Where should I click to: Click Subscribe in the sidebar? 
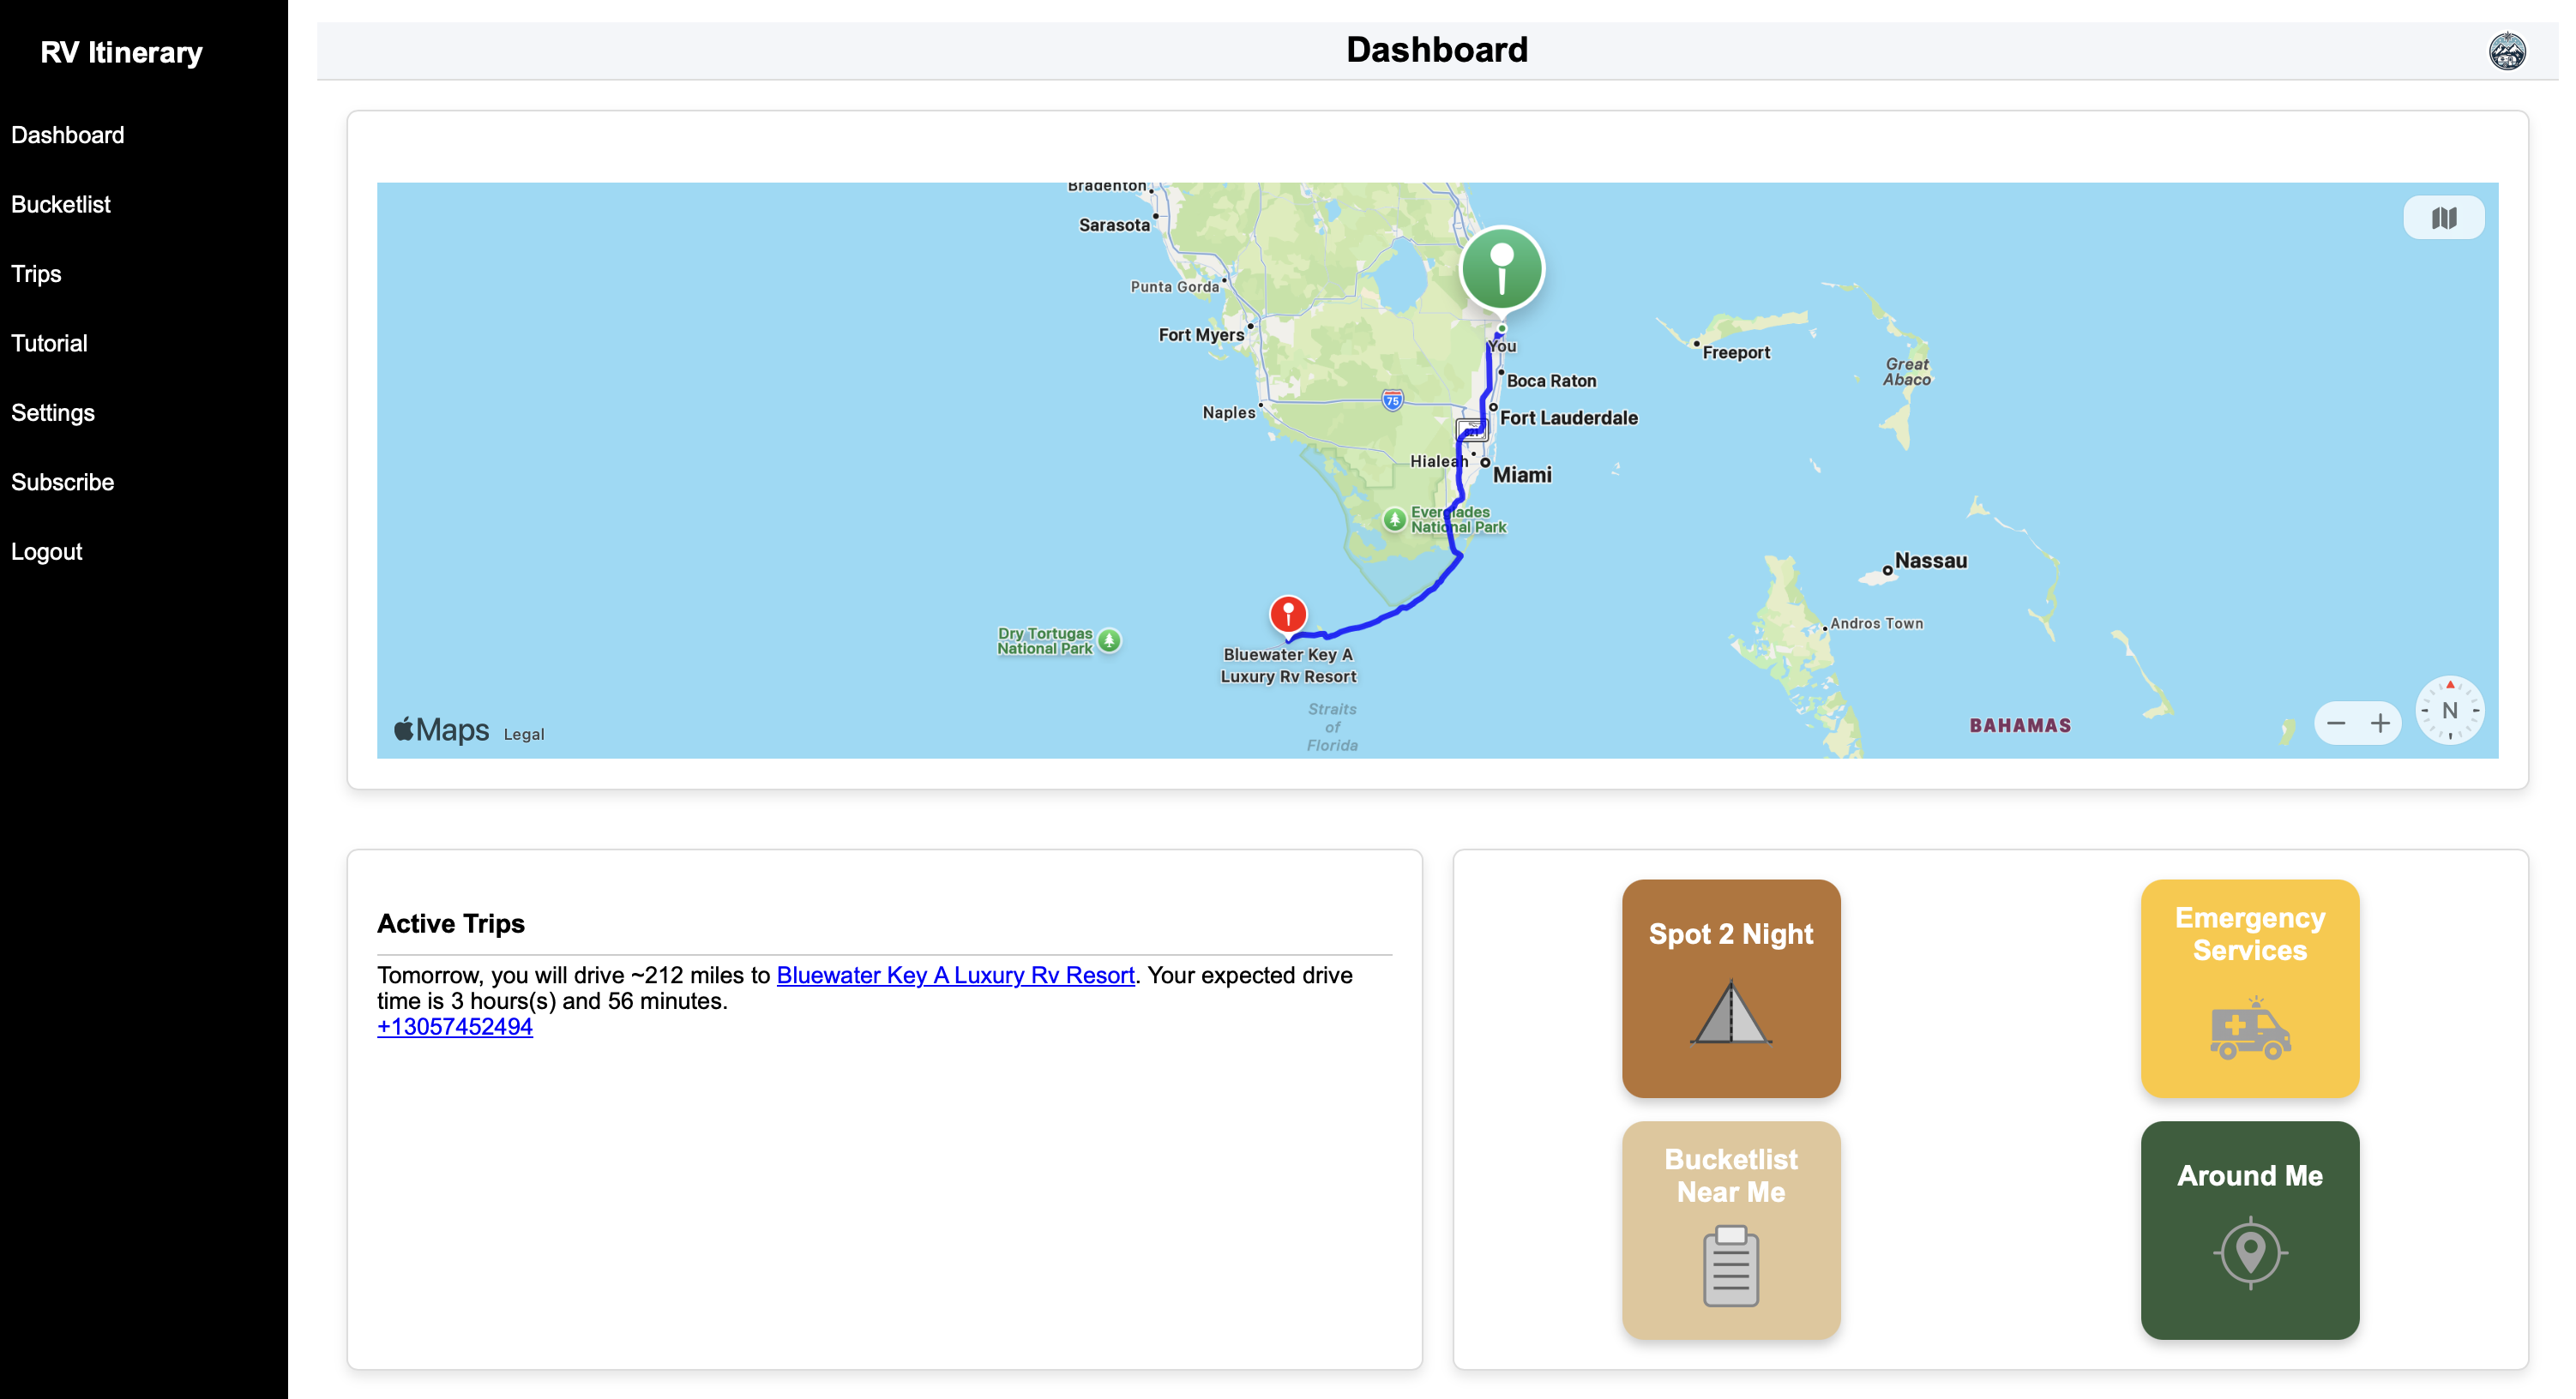[63, 483]
